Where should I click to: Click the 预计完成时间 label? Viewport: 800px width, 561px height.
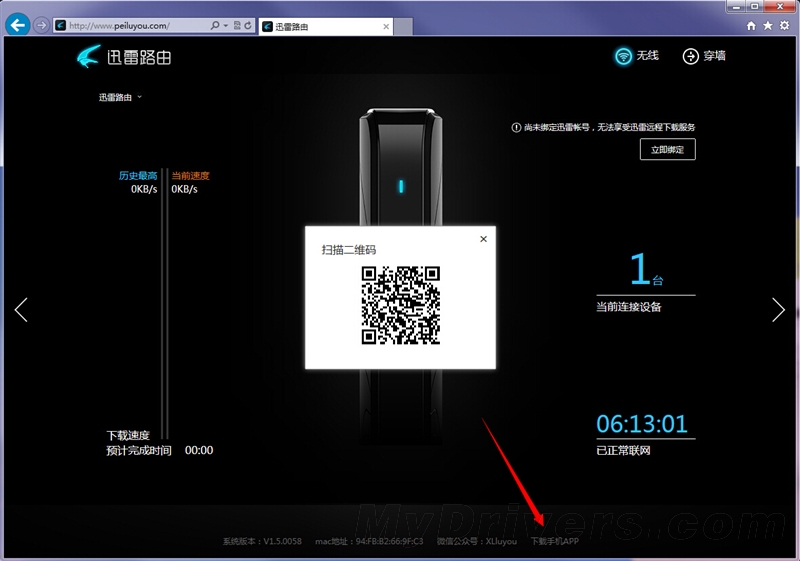139,450
